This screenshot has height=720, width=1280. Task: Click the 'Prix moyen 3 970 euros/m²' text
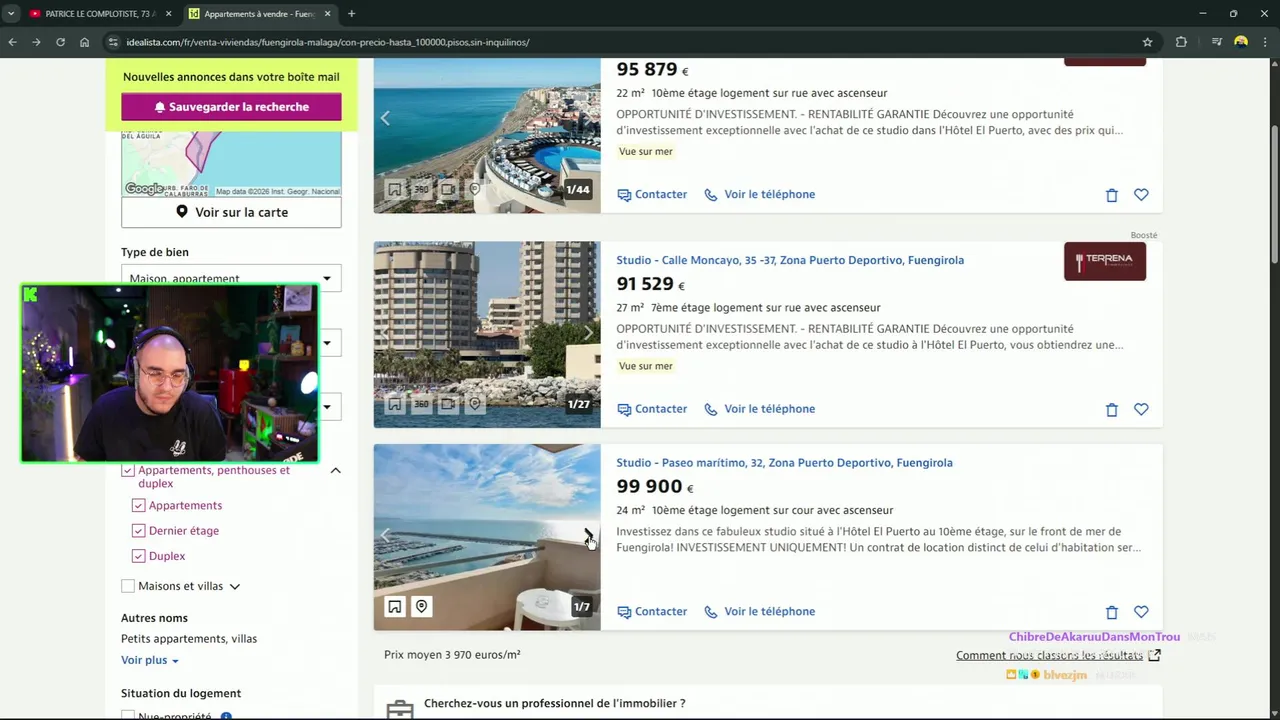point(452,655)
